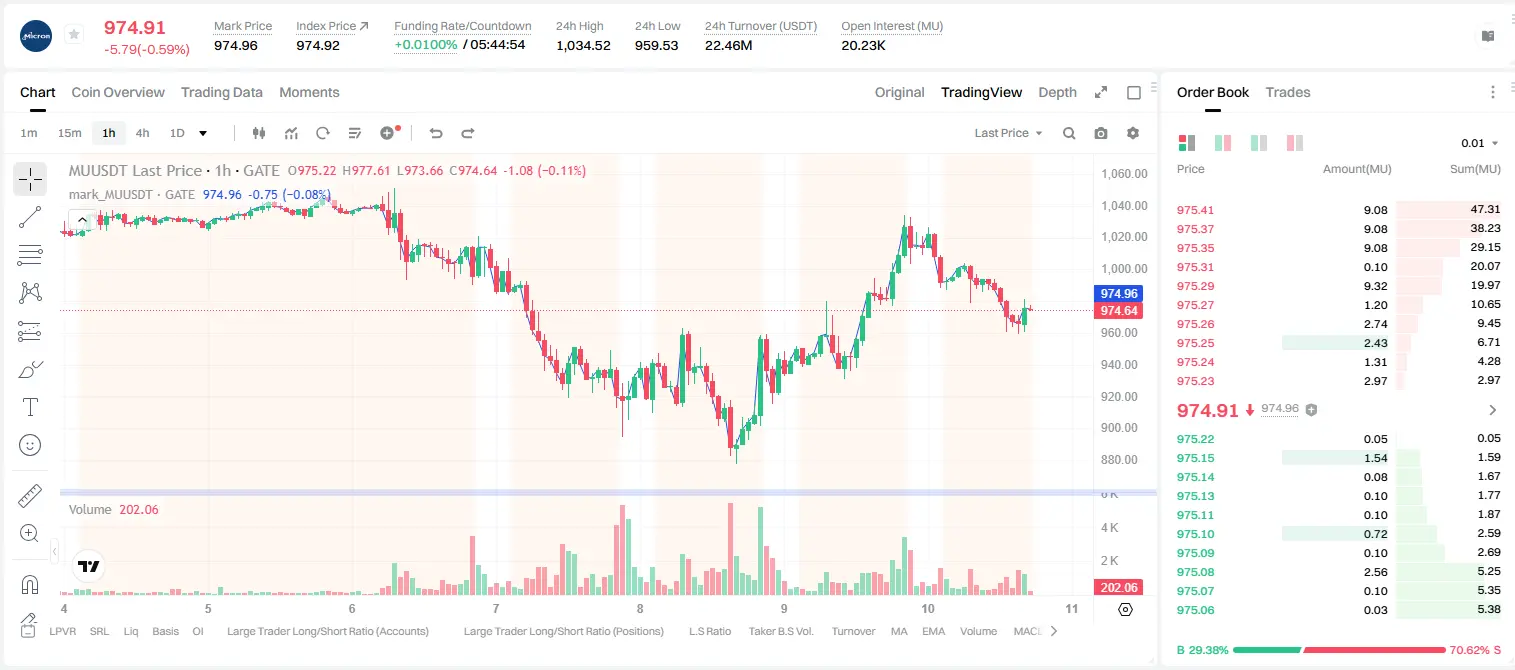Open the candlestick chart type selector
Viewport: 1515px width, 670px height.
pyautogui.click(x=260, y=133)
